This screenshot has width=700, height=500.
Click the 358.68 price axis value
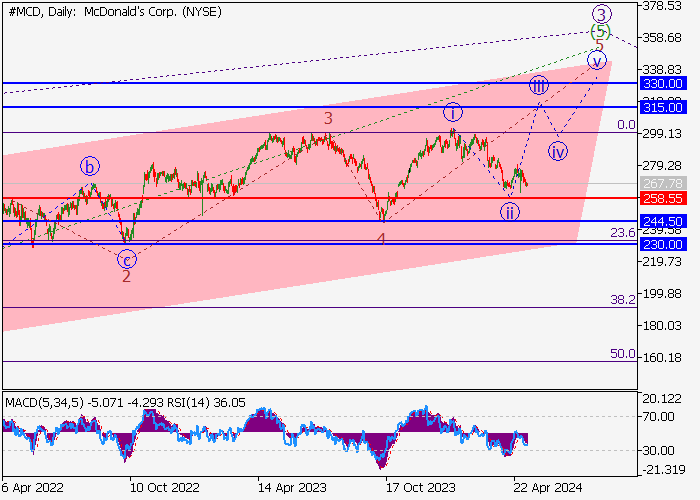coord(662,38)
